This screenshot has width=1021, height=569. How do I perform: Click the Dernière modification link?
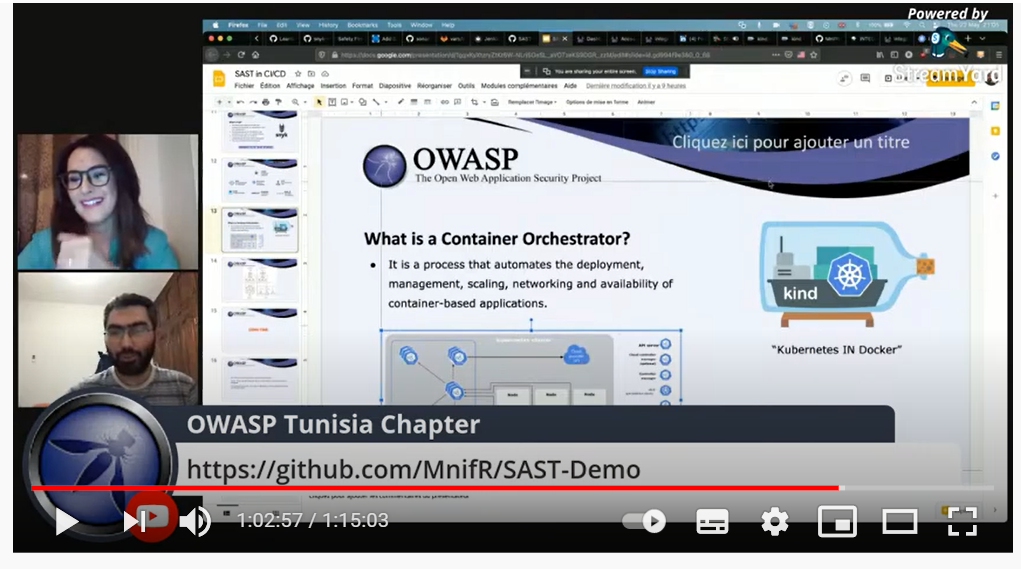point(636,86)
